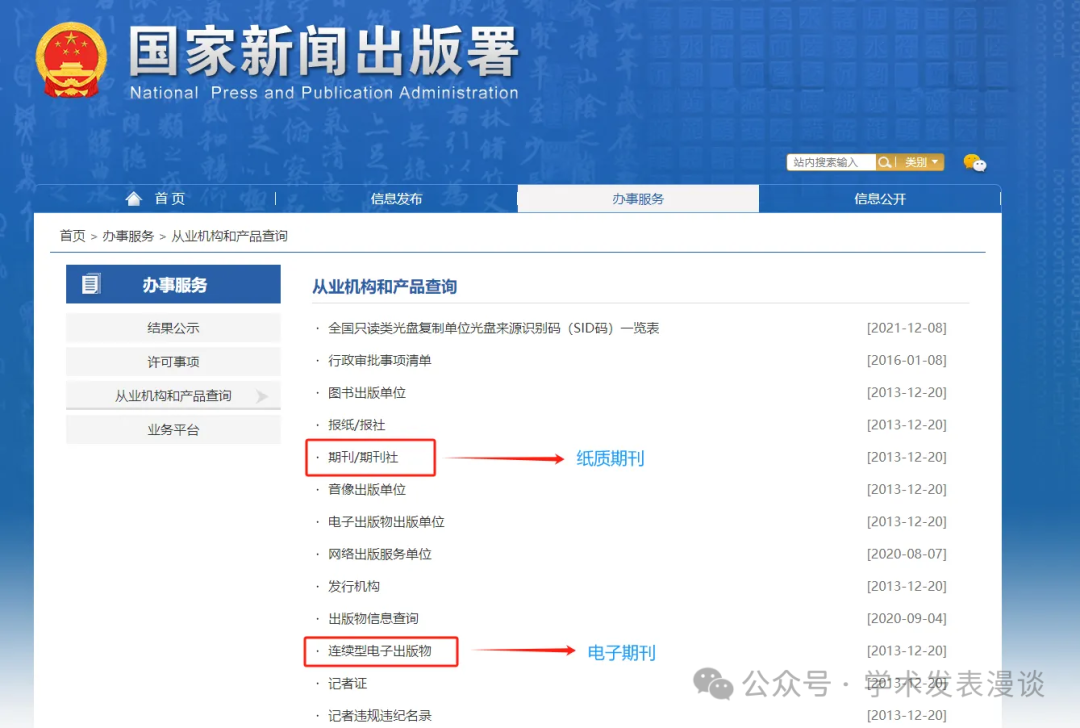The height and width of the screenshot is (728, 1080).
Task: Click arrow icon next to 从业机构和产品查询 sidebar
Action: pyautogui.click(x=262, y=396)
